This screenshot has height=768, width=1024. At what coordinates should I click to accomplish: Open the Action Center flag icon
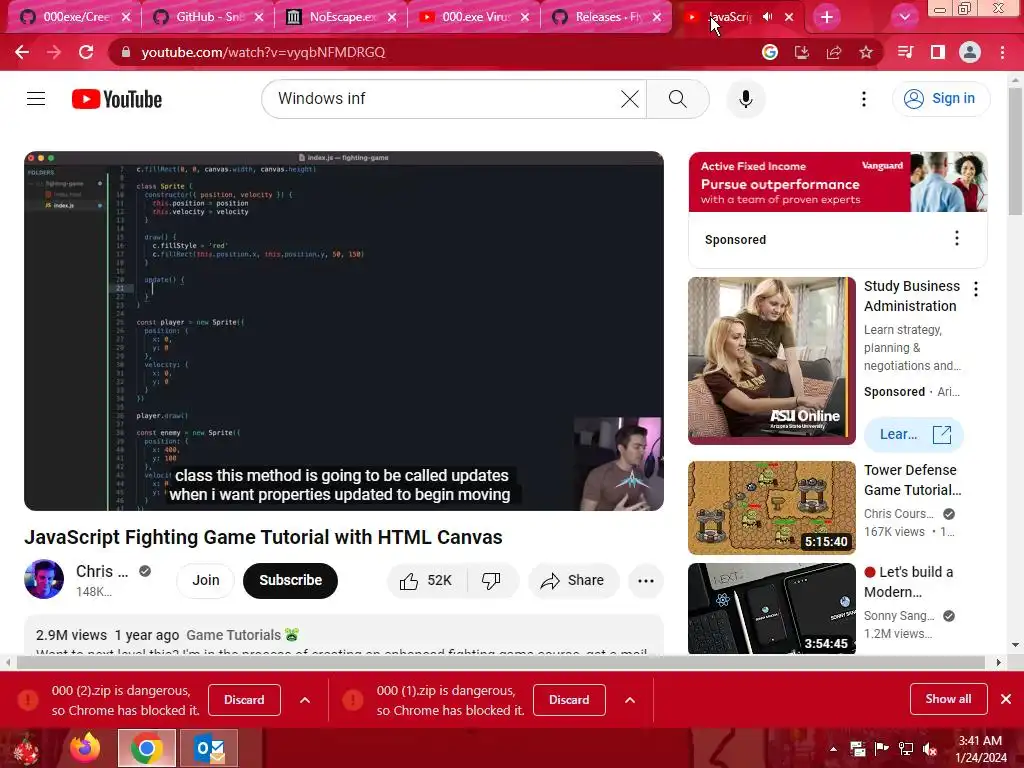click(882, 748)
